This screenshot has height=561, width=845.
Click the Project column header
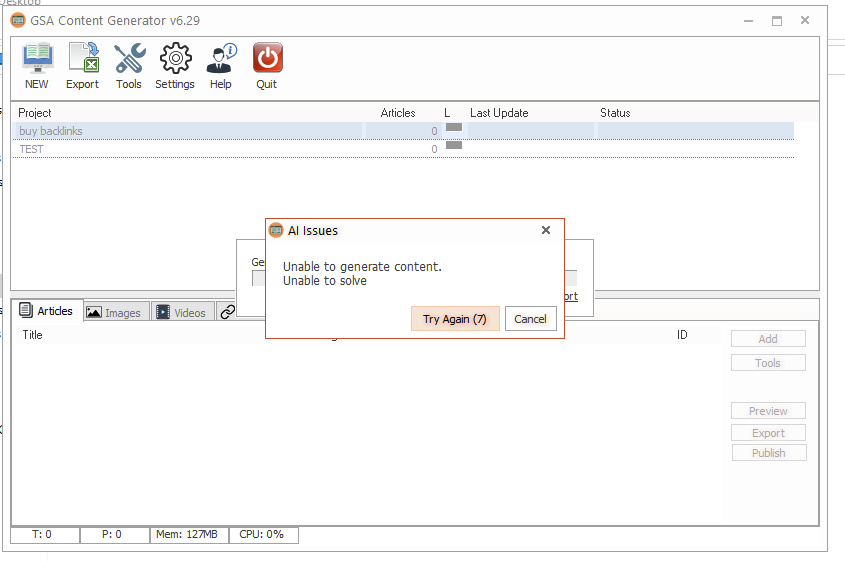coord(35,113)
